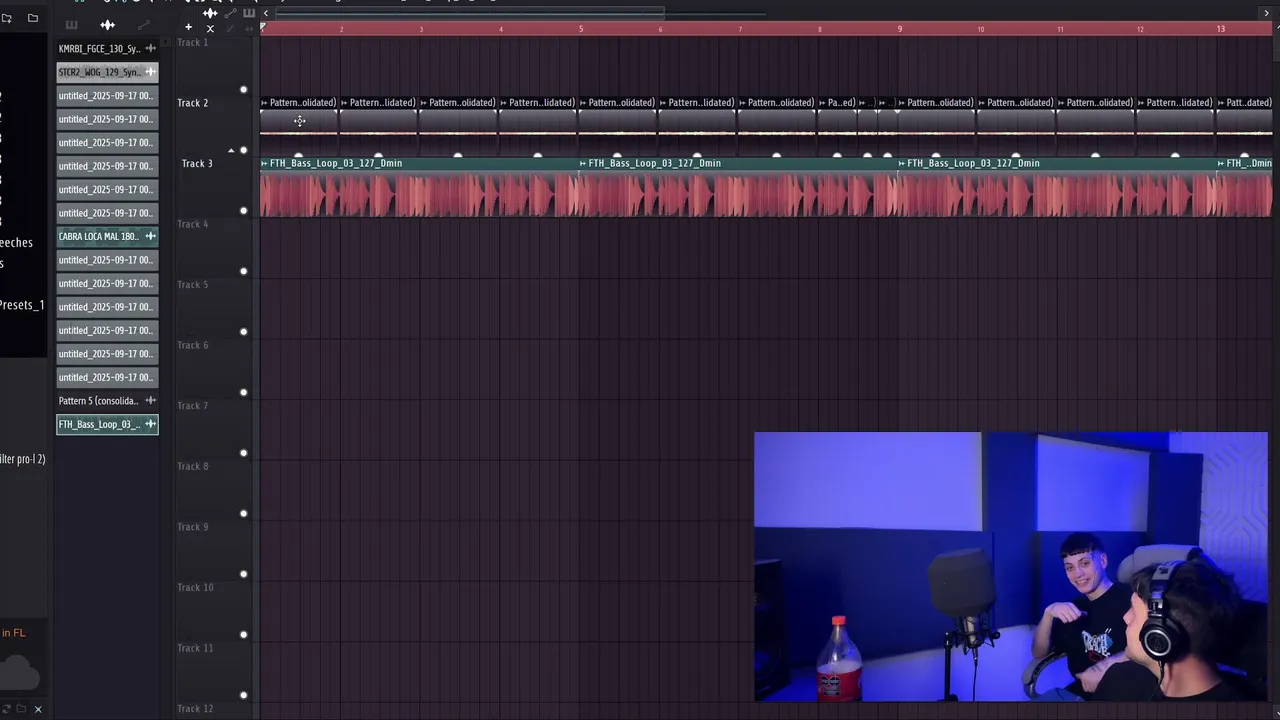Screen dimensions: 1280x720
Task: Open menu of first Pattern consolidated clip
Action: [x=264, y=102]
